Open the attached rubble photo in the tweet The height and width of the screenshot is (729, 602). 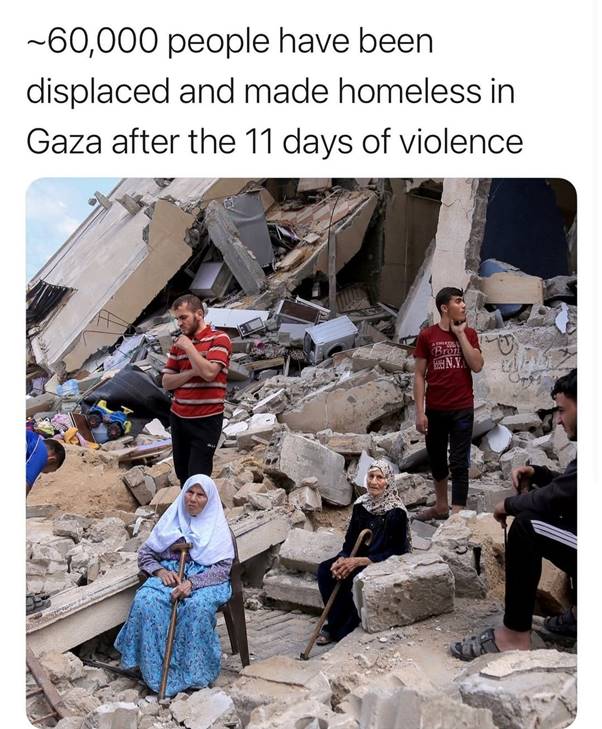coord(301,453)
